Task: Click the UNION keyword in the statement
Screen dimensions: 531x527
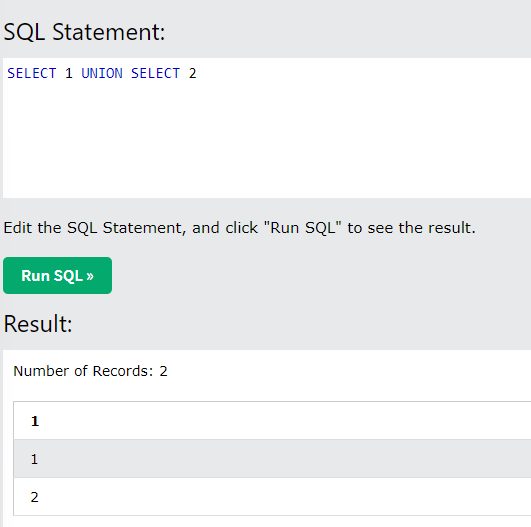Action: tap(102, 73)
